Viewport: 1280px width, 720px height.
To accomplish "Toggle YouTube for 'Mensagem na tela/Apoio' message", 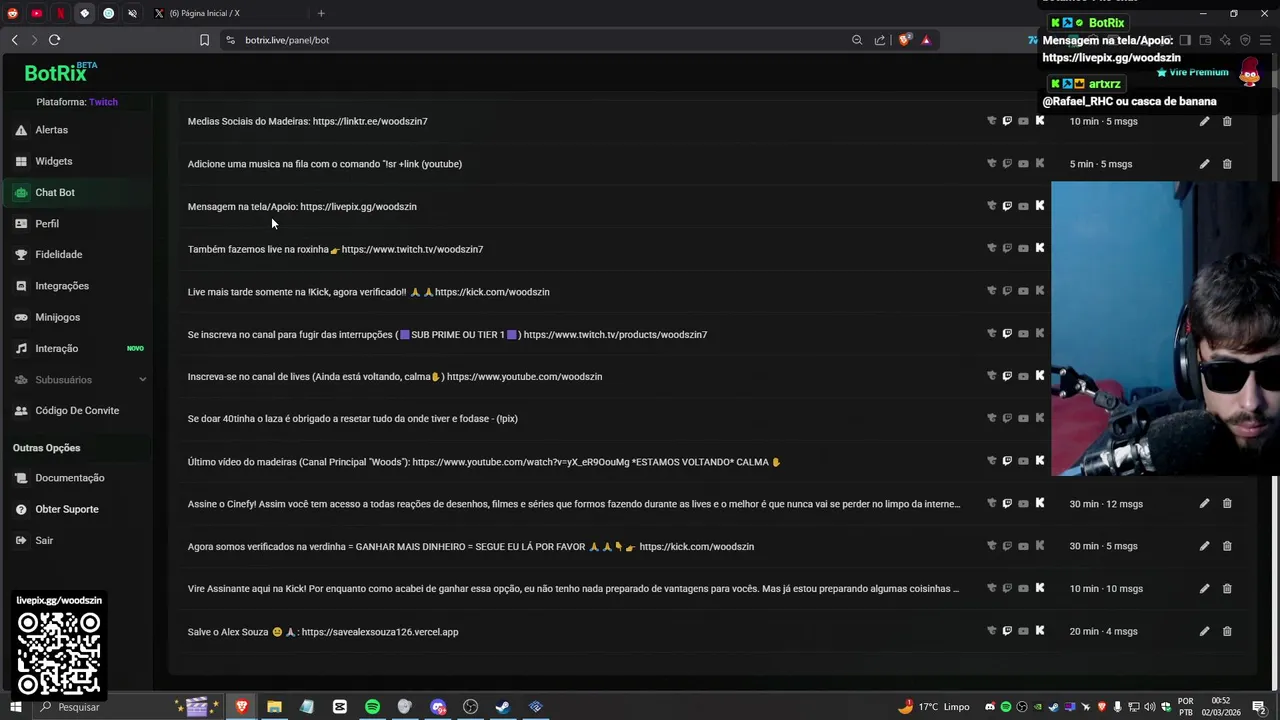I will tap(1023, 206).
